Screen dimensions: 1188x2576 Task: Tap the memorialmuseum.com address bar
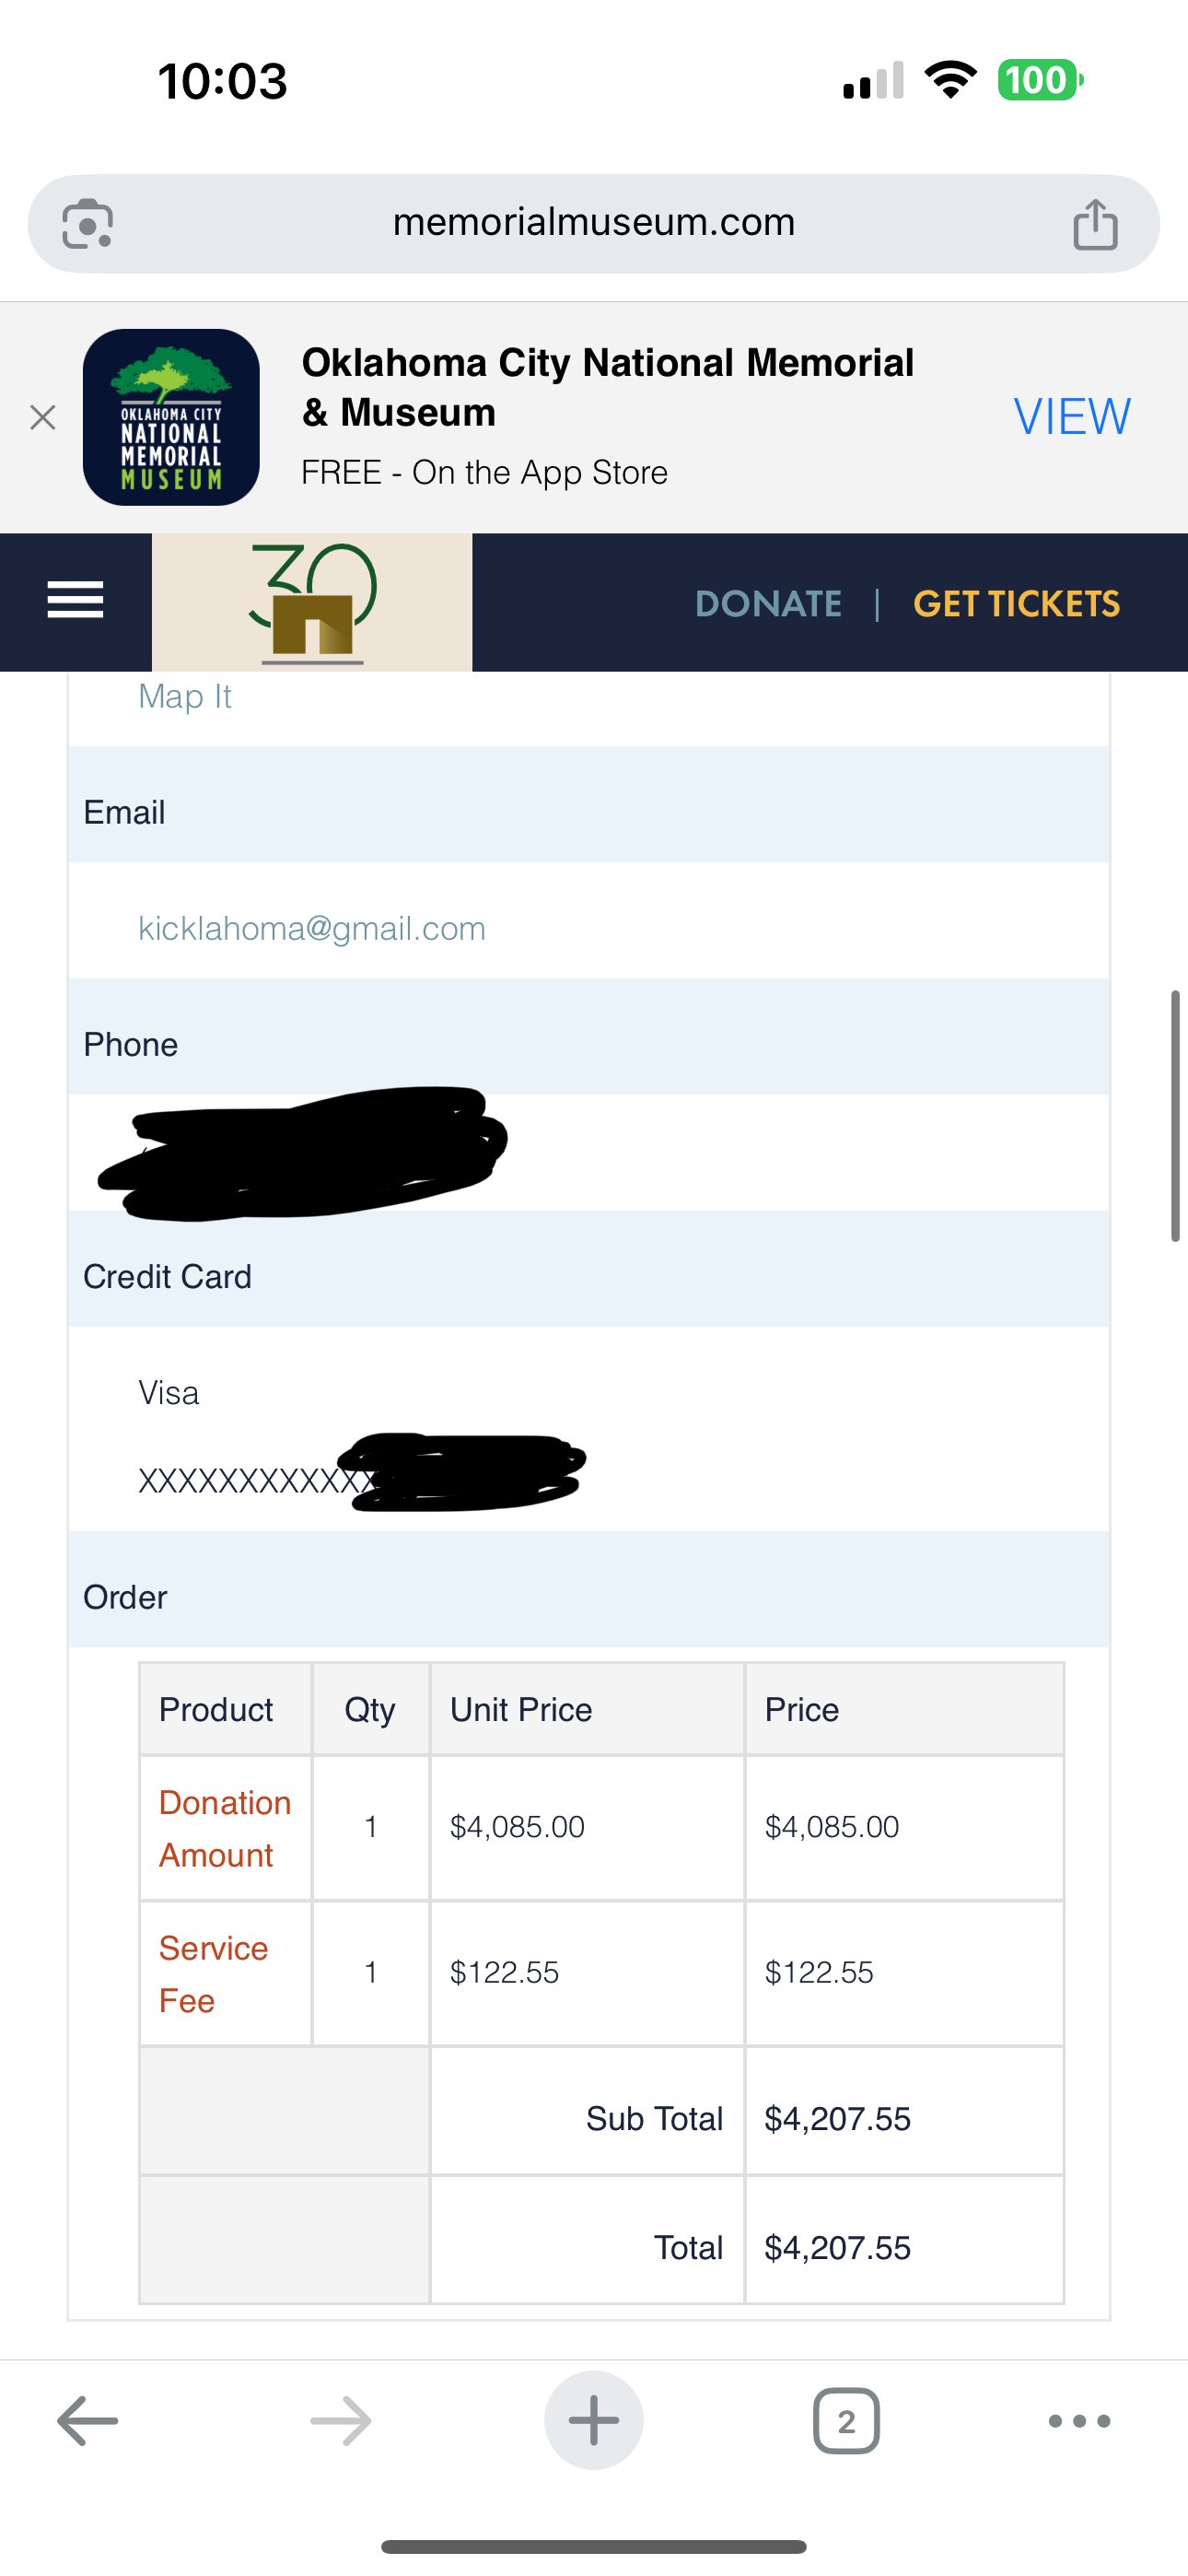(x=594, y=223)
